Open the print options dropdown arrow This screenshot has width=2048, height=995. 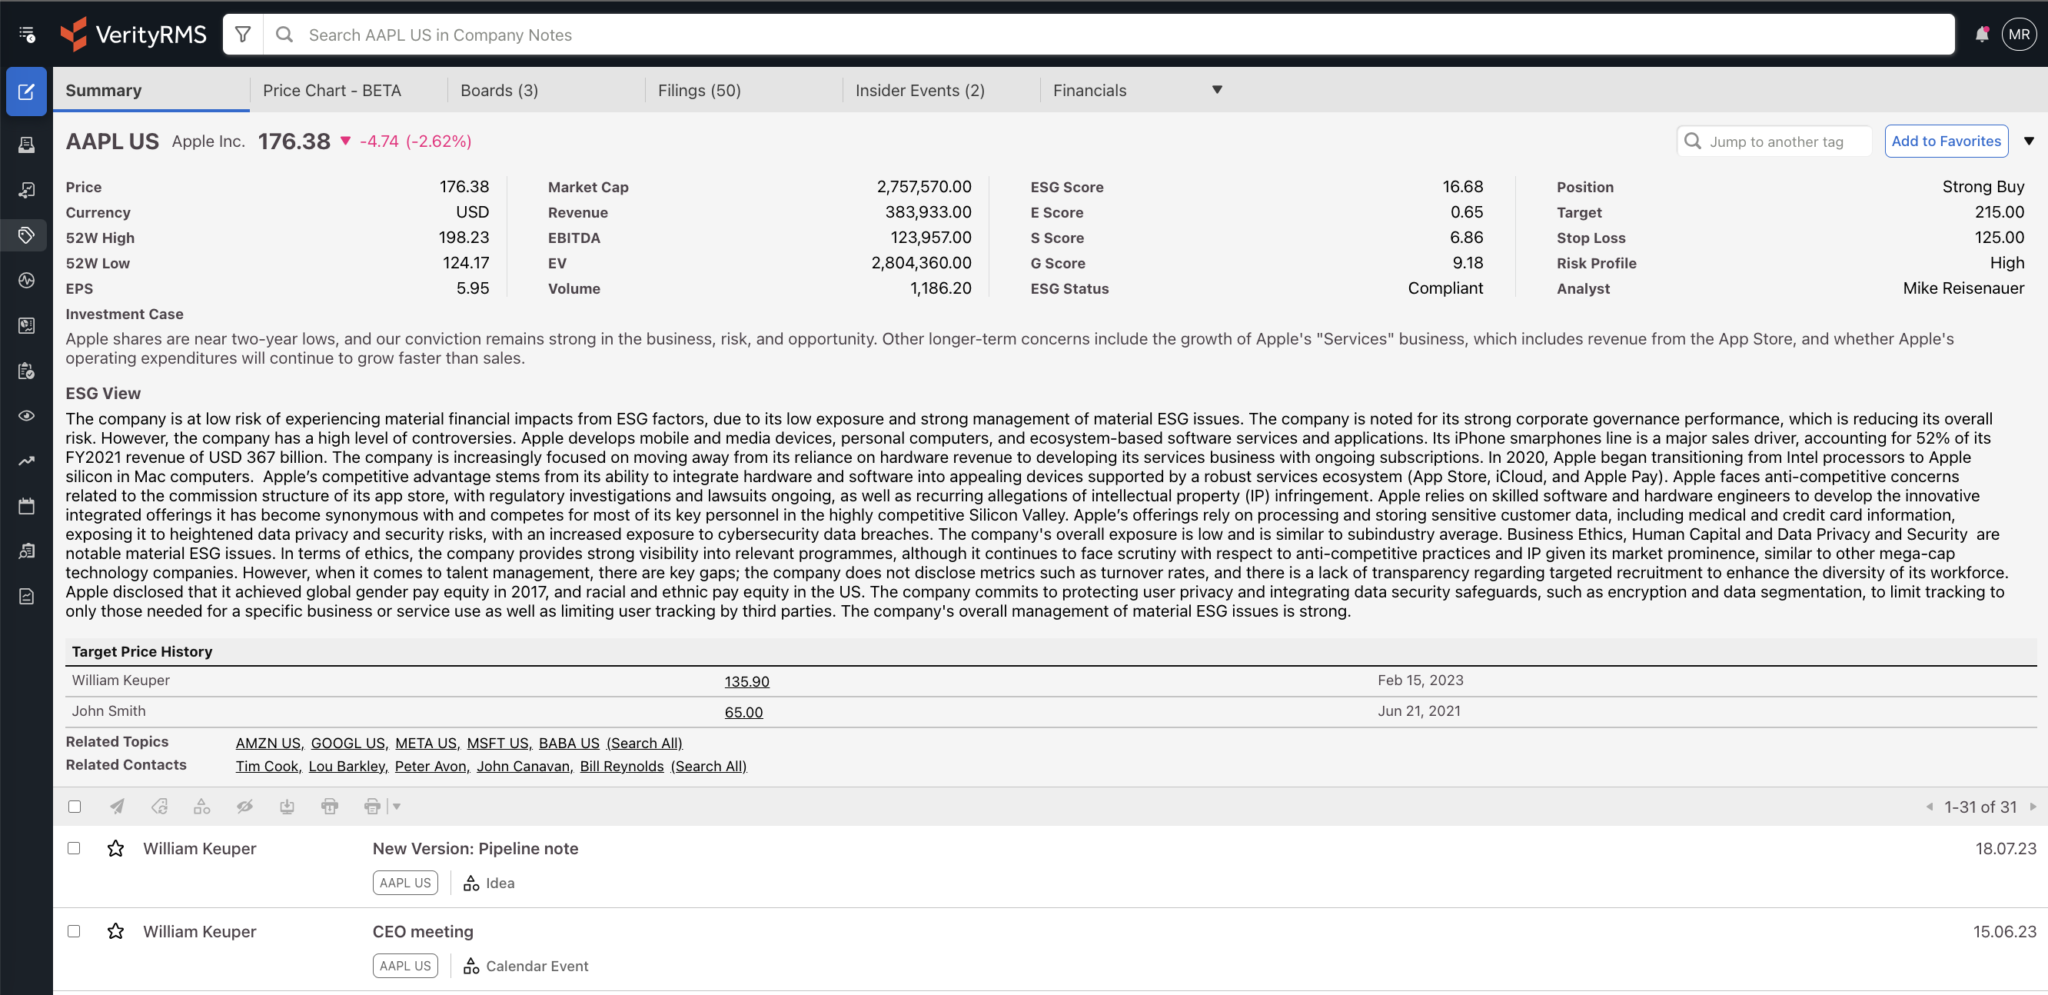click(x=395, y=806)
